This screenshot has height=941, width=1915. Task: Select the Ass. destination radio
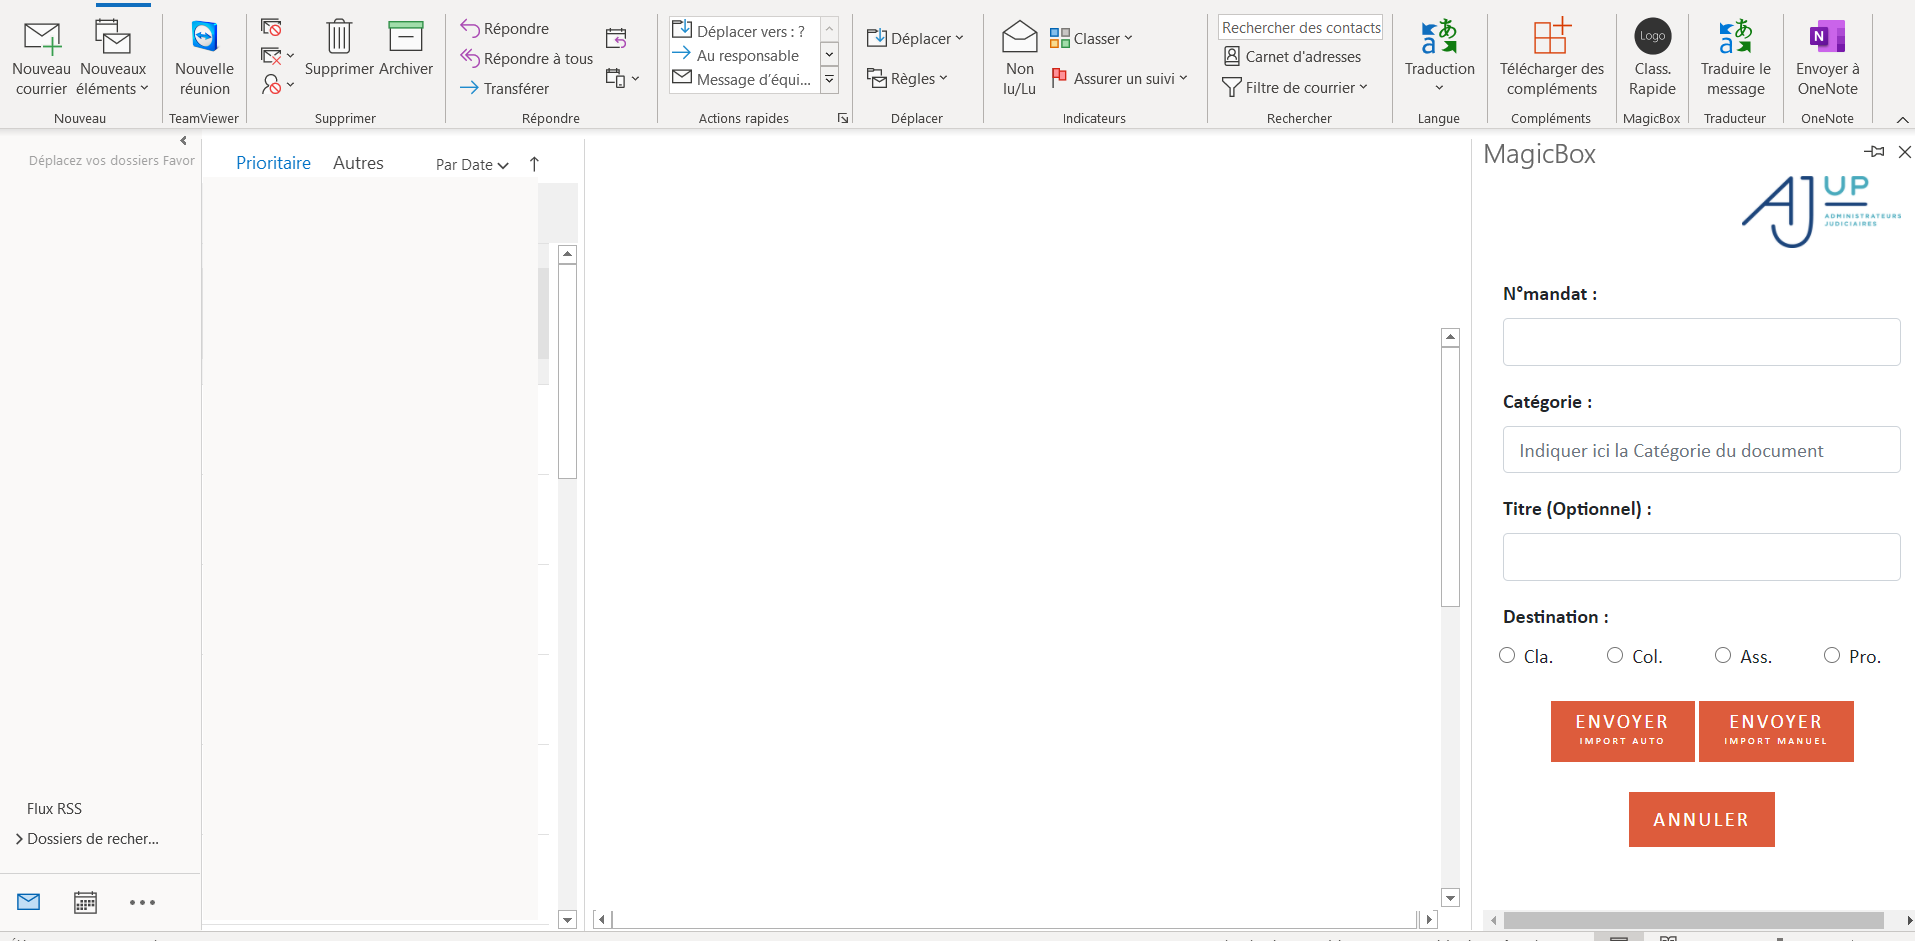point(1723,655)
